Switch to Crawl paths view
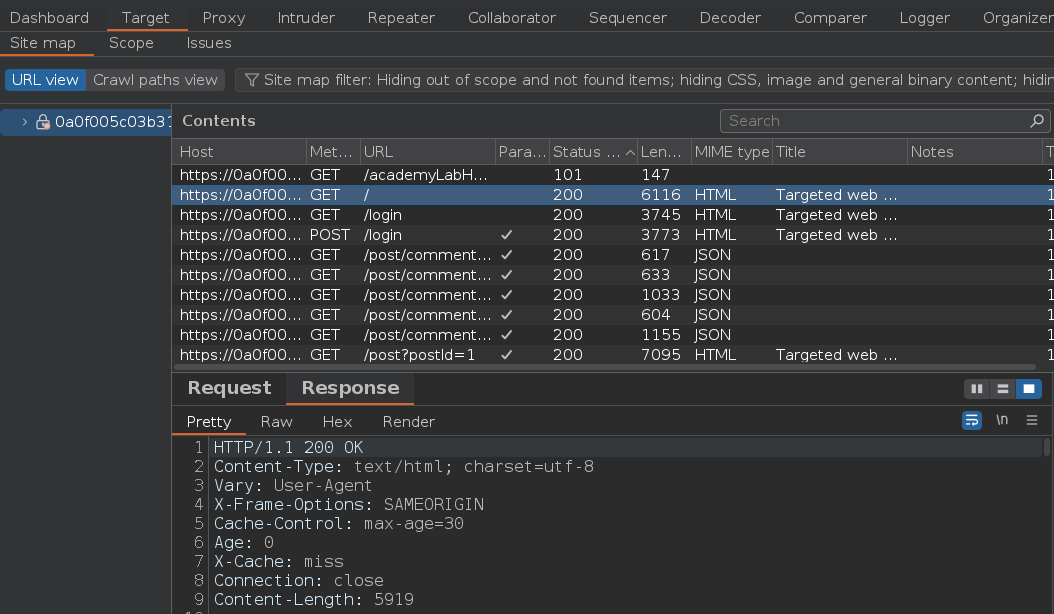 pyautogui.click(x=155, y=80)
